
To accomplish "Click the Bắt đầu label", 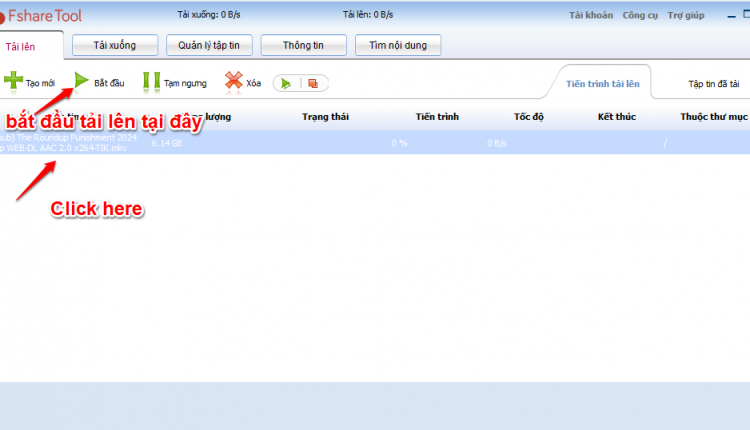I will (x=109, y=83).
